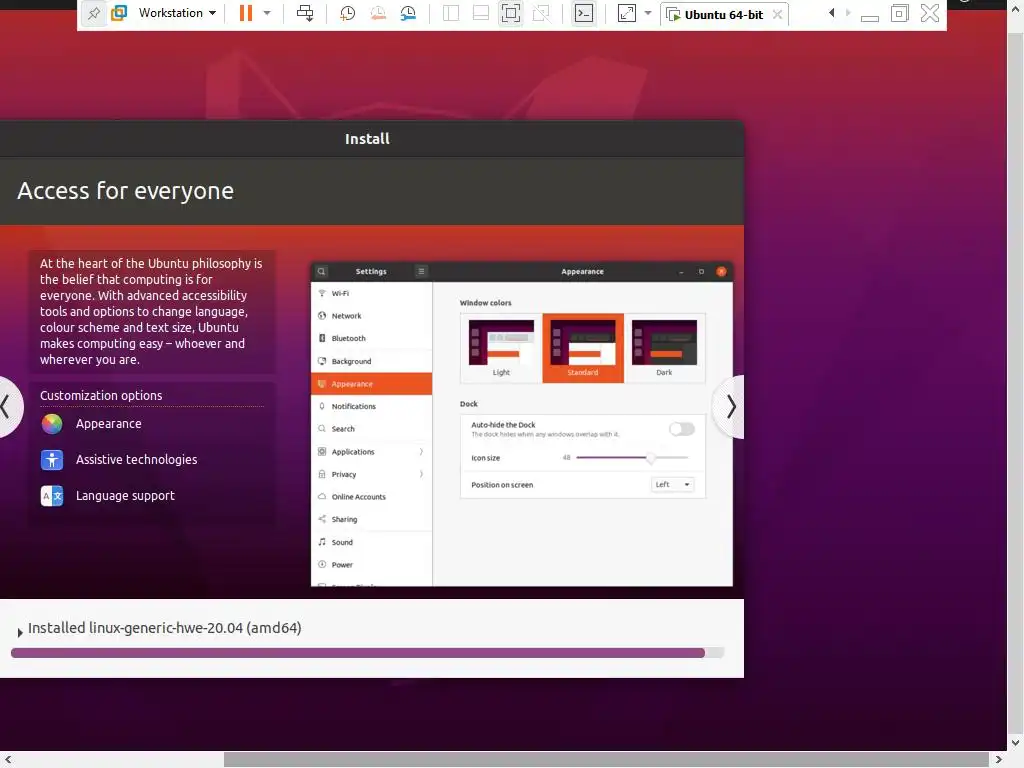Expand Applications chevron in Settings sidebar
The image size is (1024, 768).
pos(421,452)
